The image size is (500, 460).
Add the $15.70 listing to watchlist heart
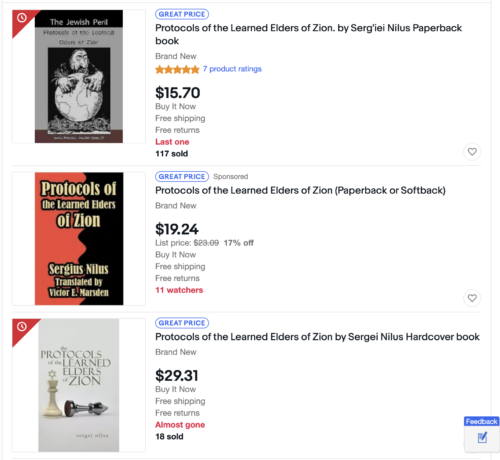tap(472, 152)
